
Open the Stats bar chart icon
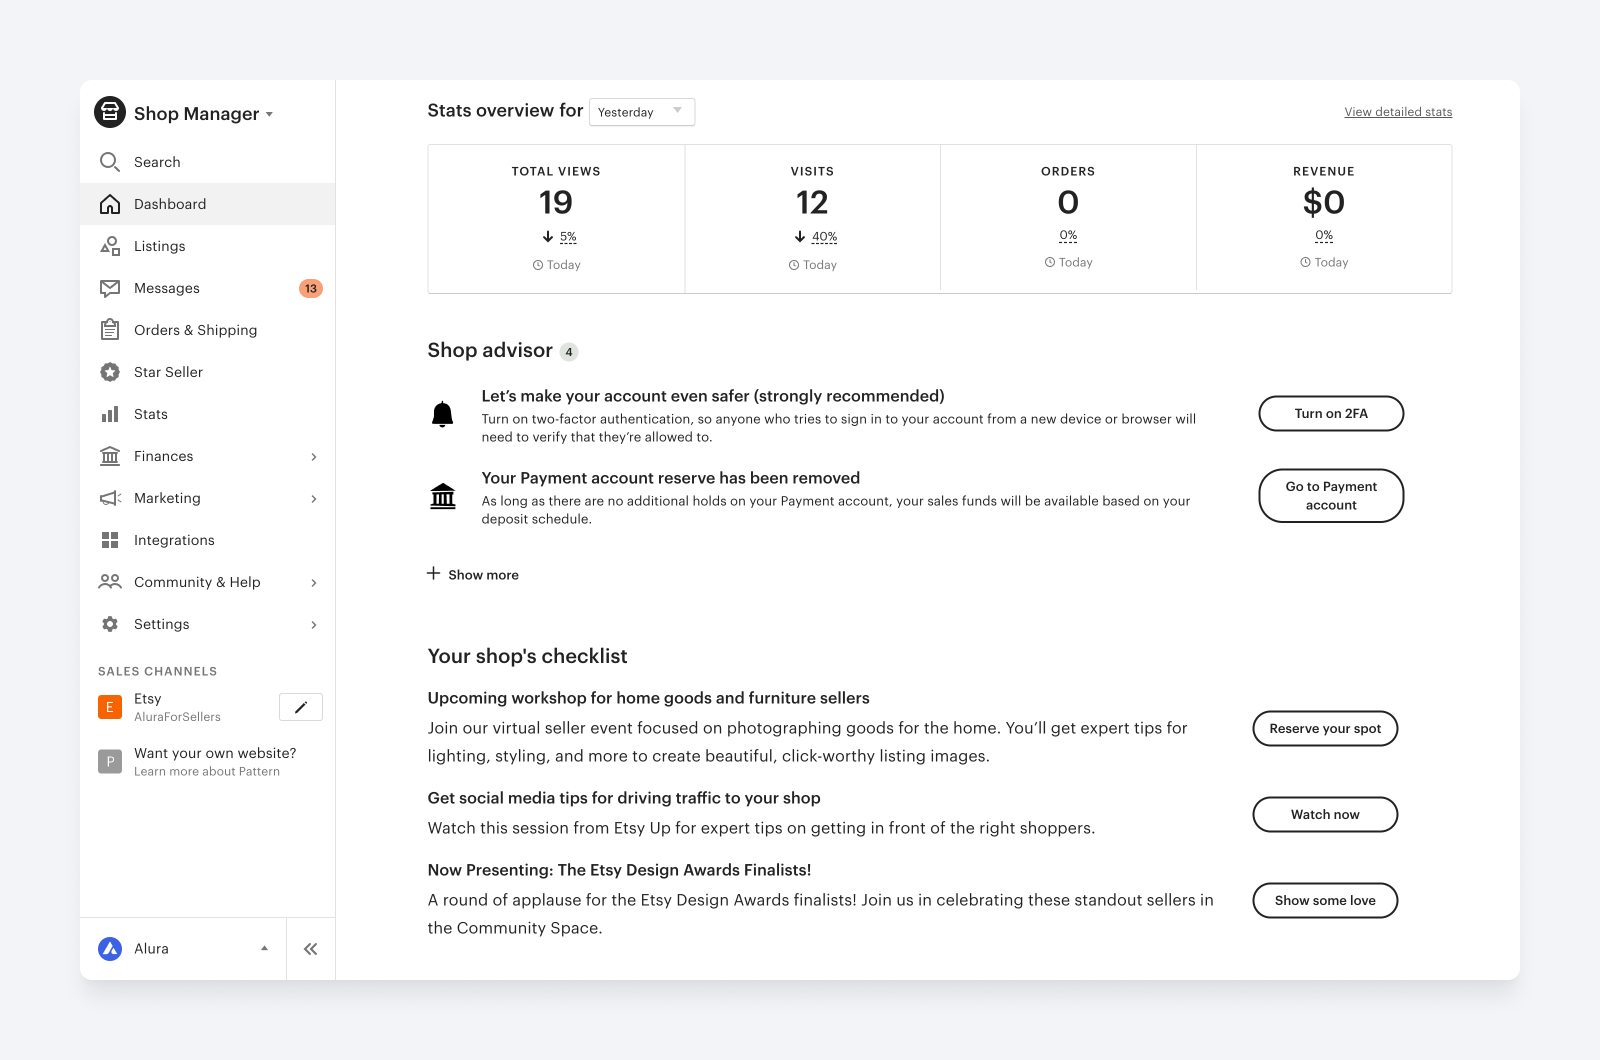110,413
